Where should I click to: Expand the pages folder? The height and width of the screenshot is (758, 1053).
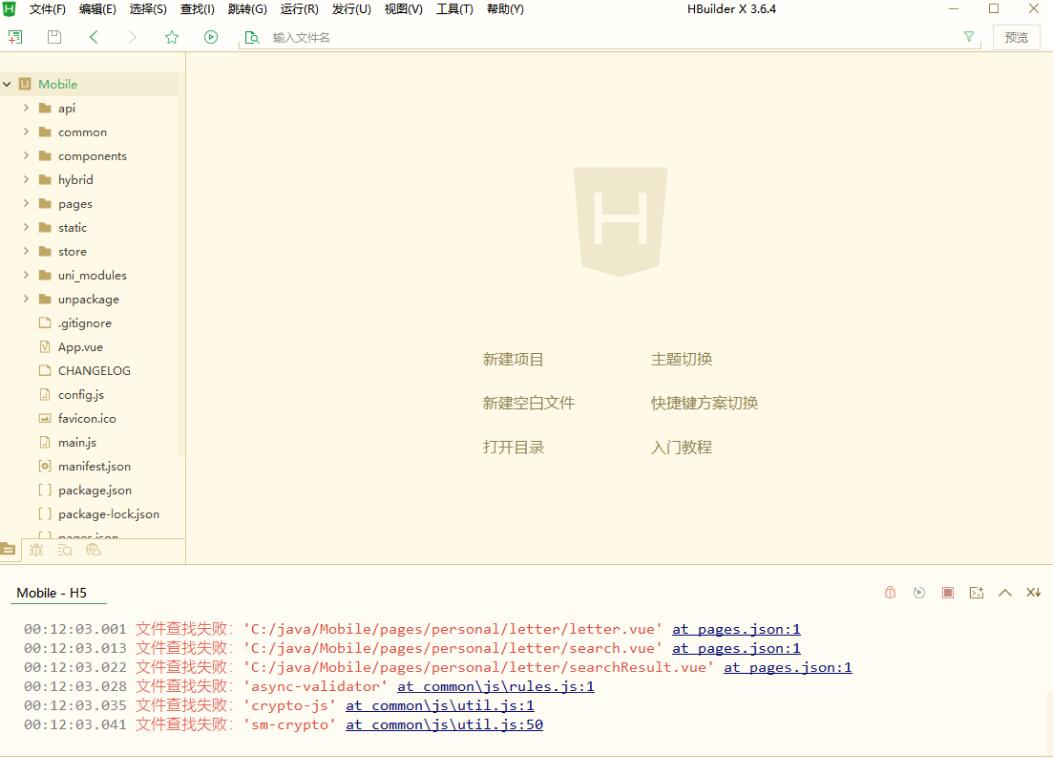click(26, 203)
